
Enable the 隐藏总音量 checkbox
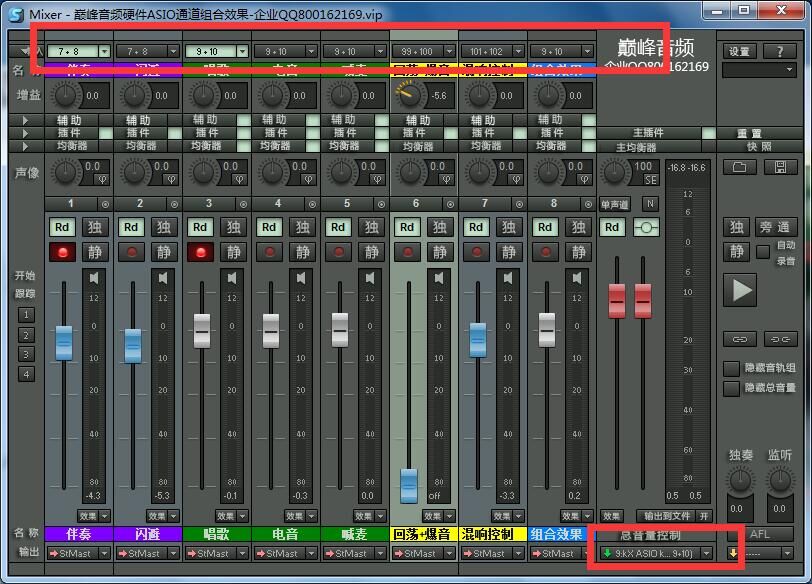(x=732, y=388)
